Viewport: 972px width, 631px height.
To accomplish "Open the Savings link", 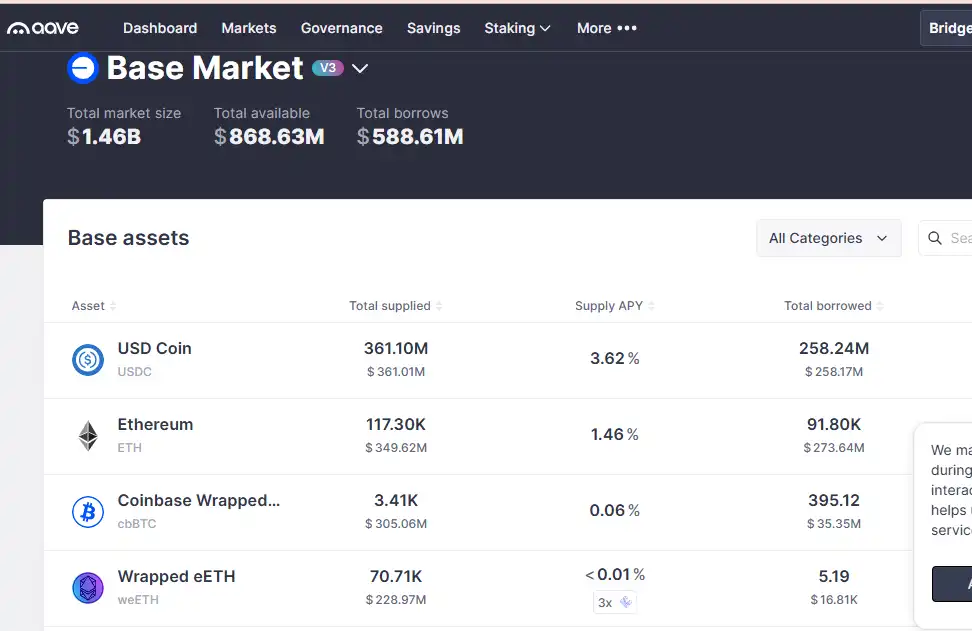I will (433, 28).
